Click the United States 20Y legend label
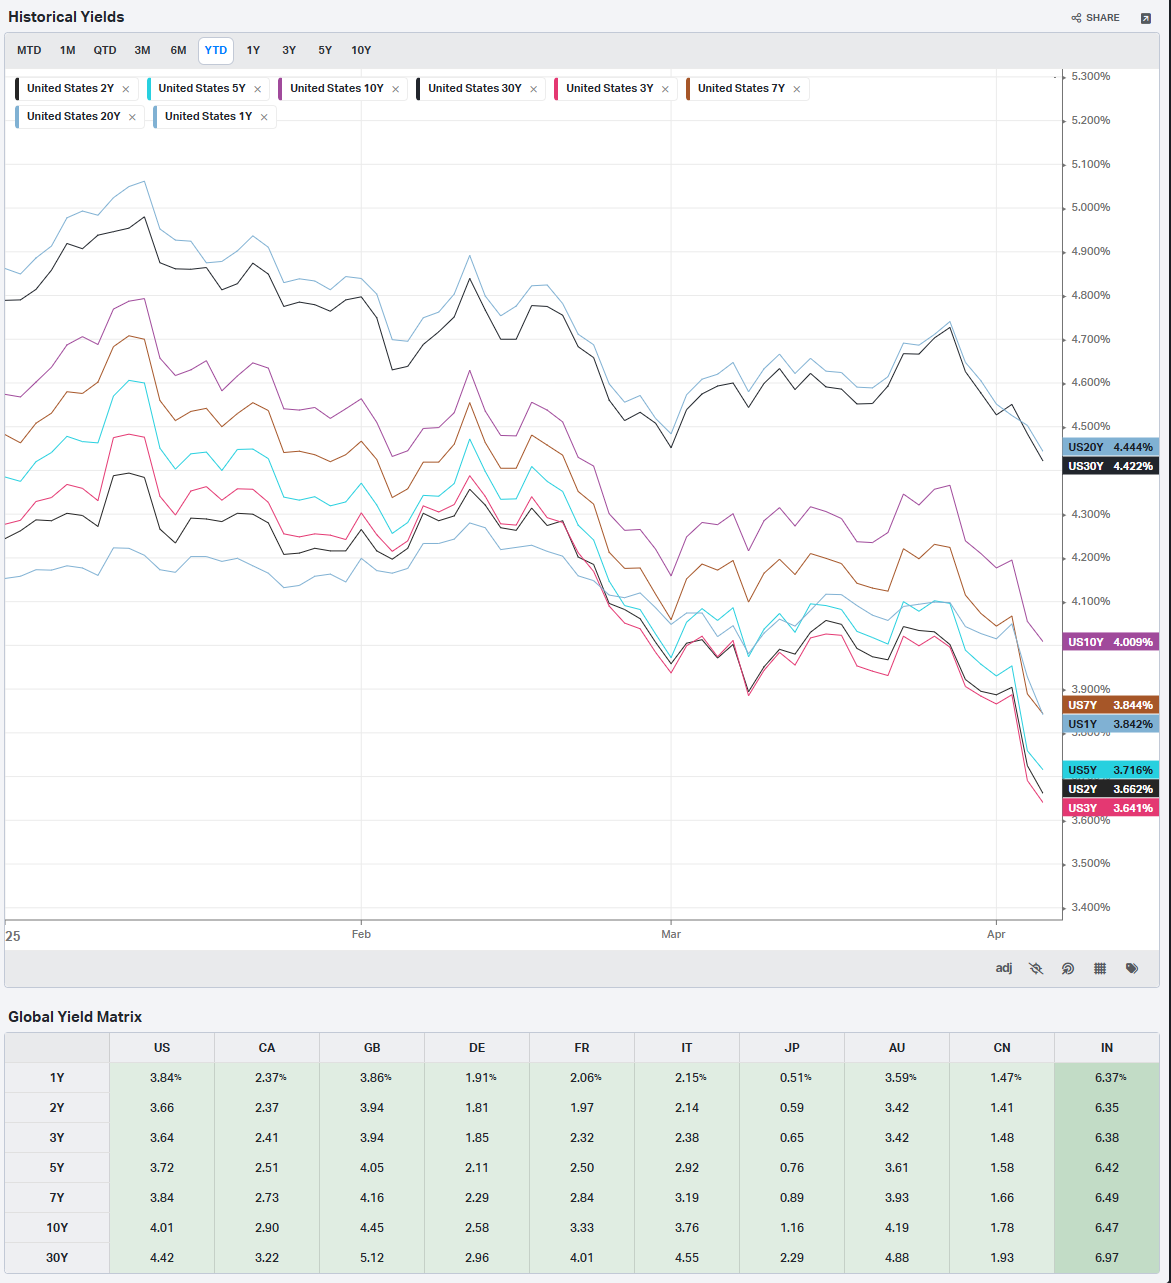 (74, 116)
